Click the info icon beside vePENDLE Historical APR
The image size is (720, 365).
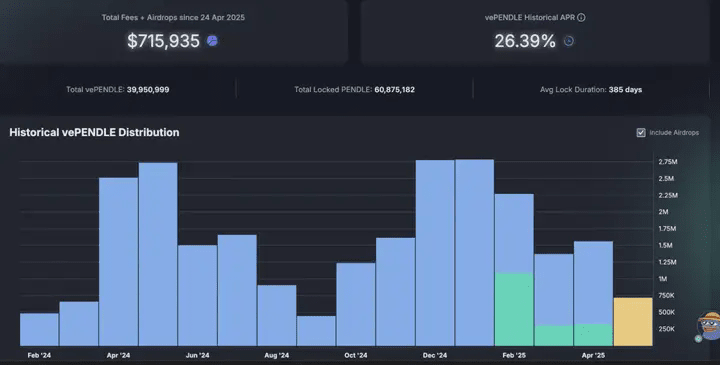tap(581, 17)
